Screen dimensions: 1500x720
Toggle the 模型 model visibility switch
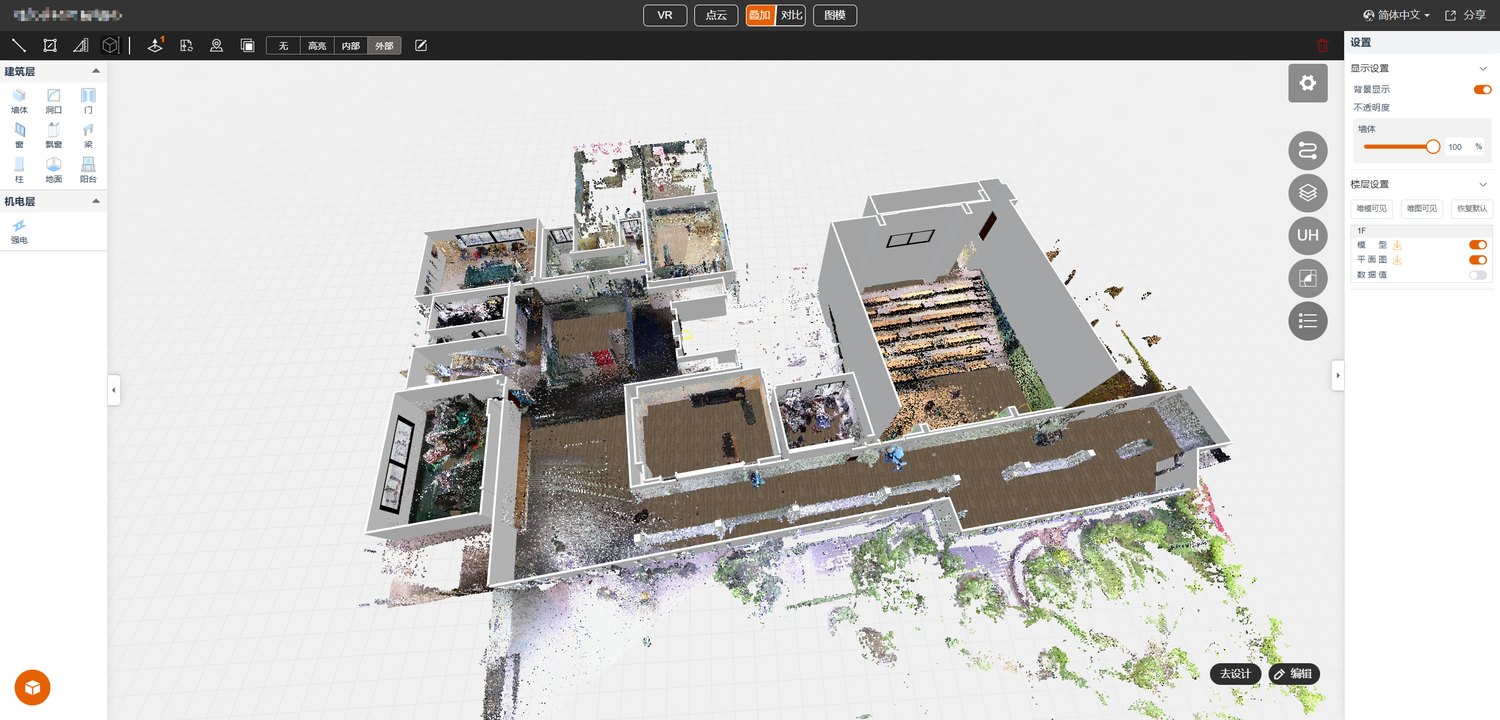coord(1477,245)
